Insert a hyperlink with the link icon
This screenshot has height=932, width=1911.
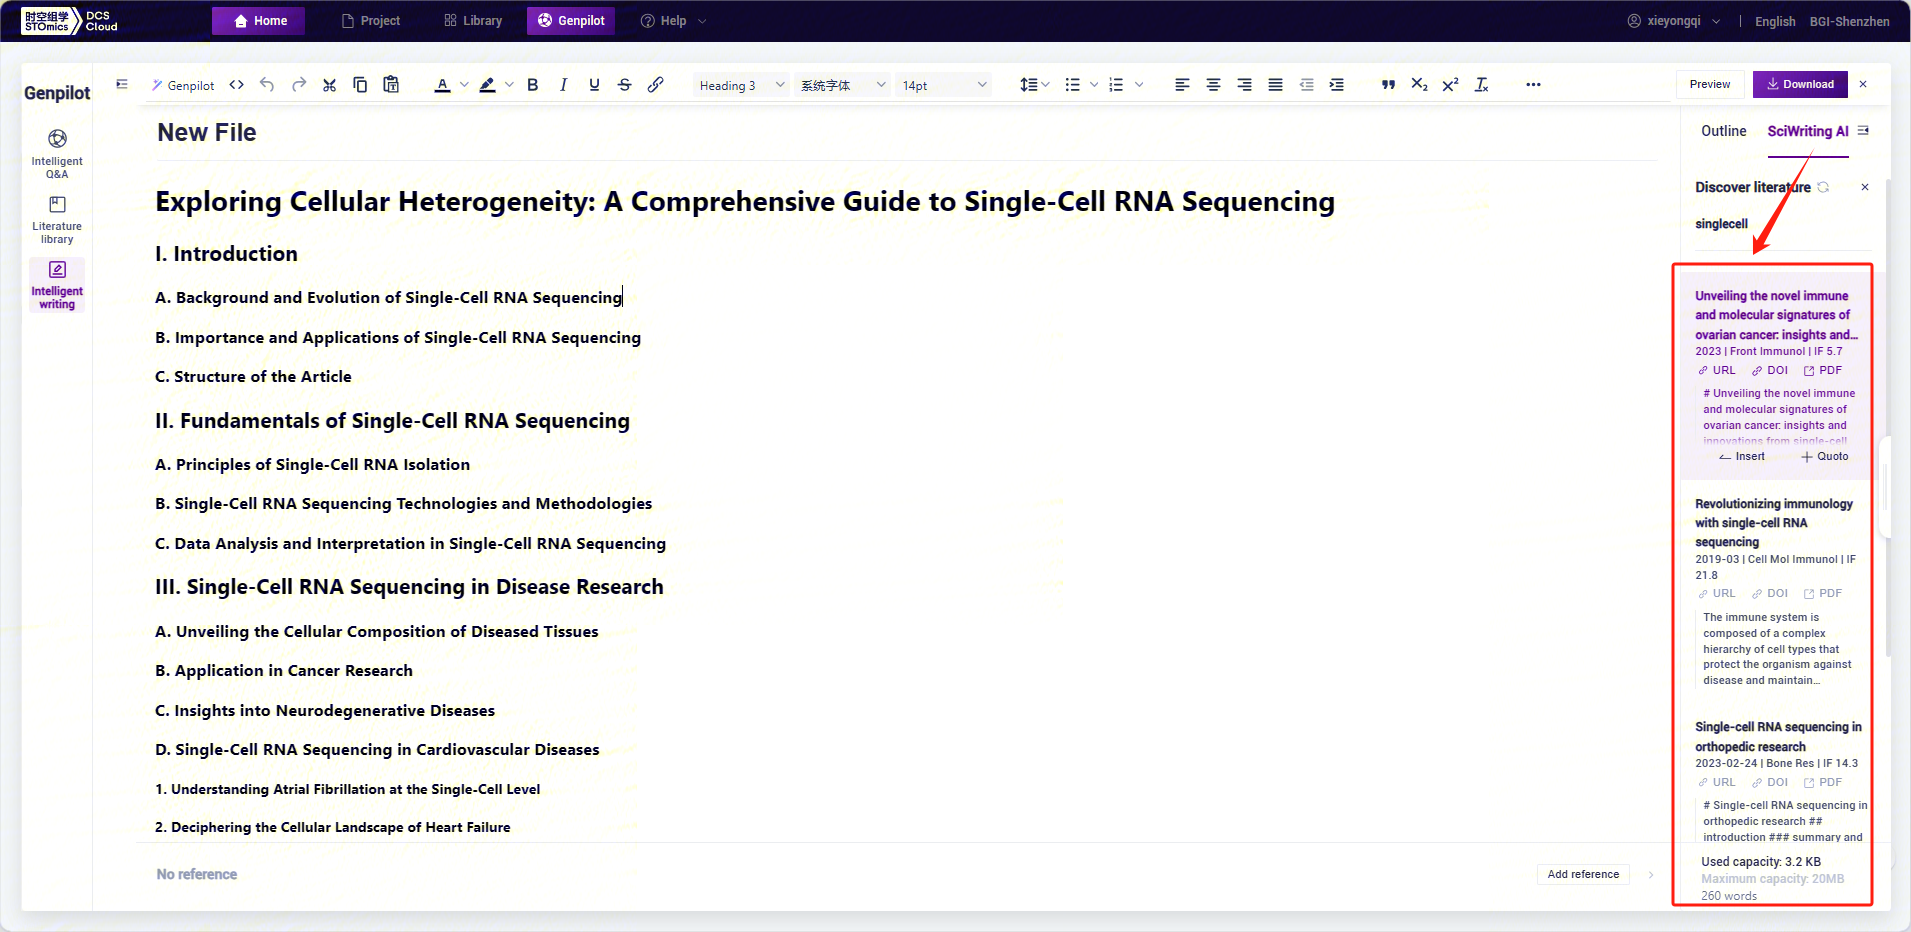tap(655, 85)
